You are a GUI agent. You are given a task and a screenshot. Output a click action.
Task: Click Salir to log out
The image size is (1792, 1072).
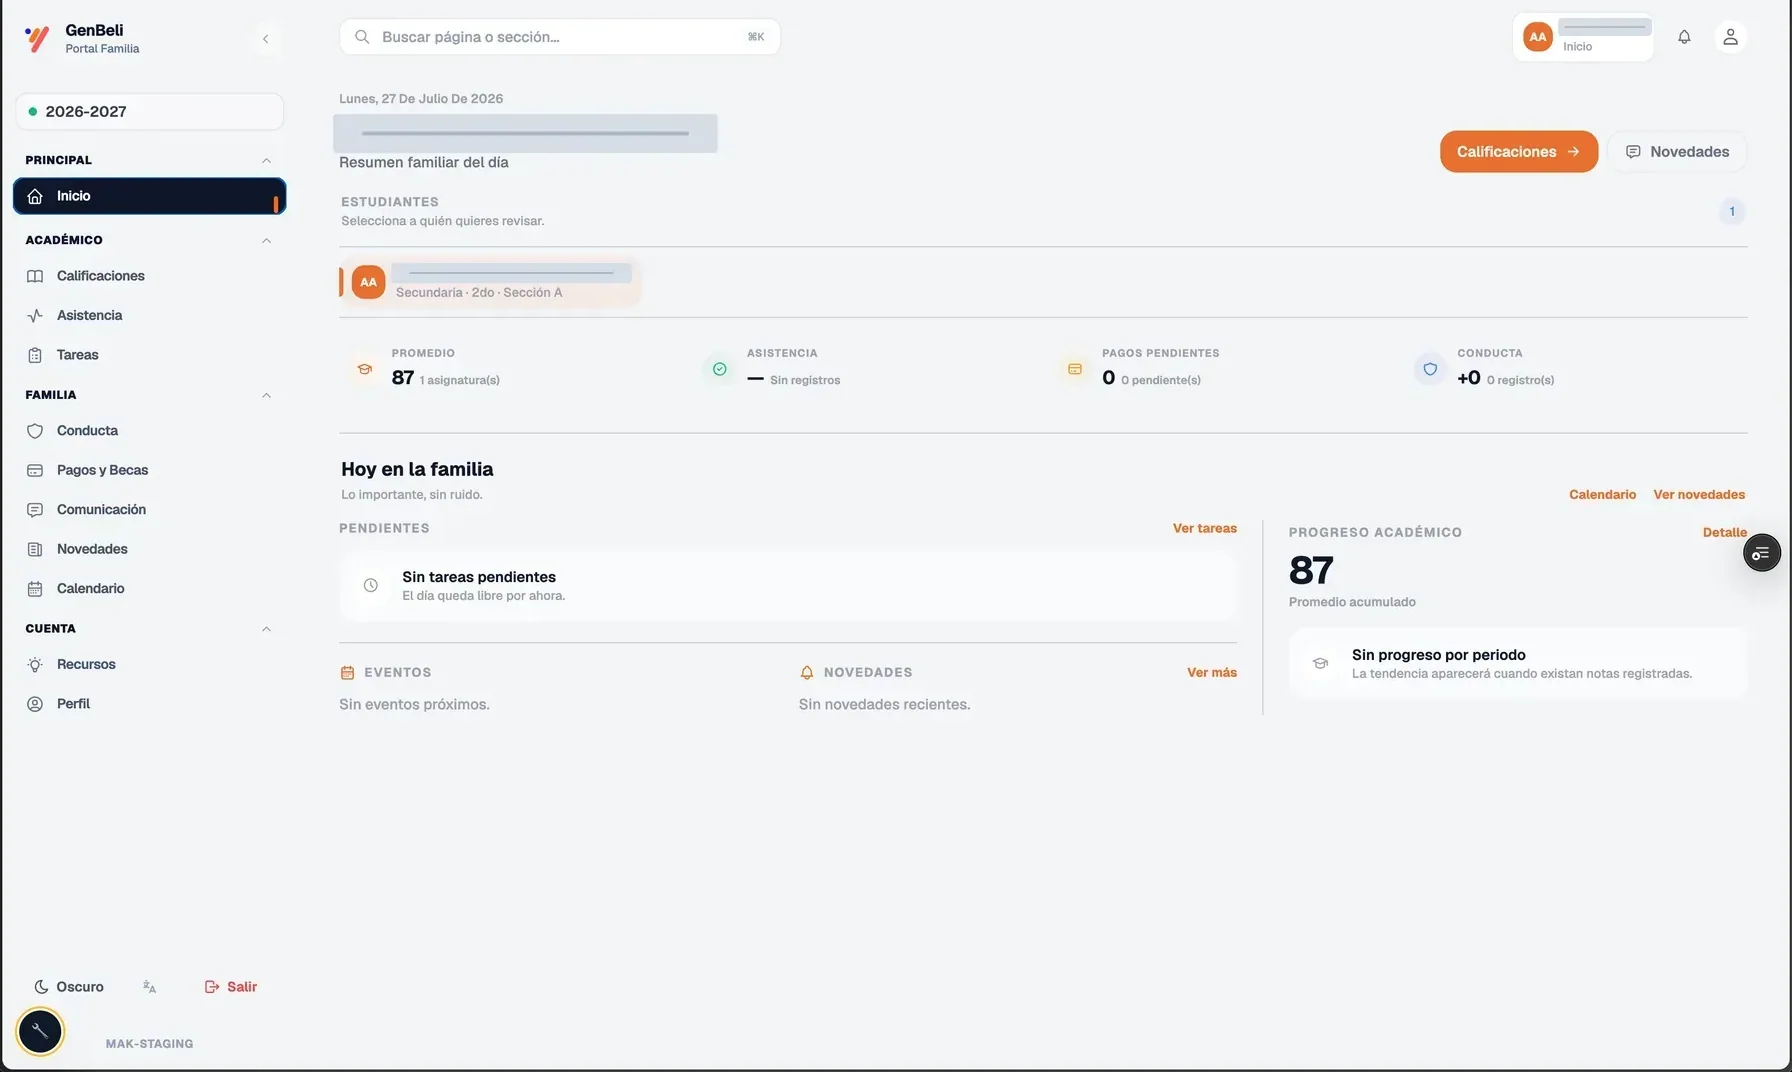(231, 987)
